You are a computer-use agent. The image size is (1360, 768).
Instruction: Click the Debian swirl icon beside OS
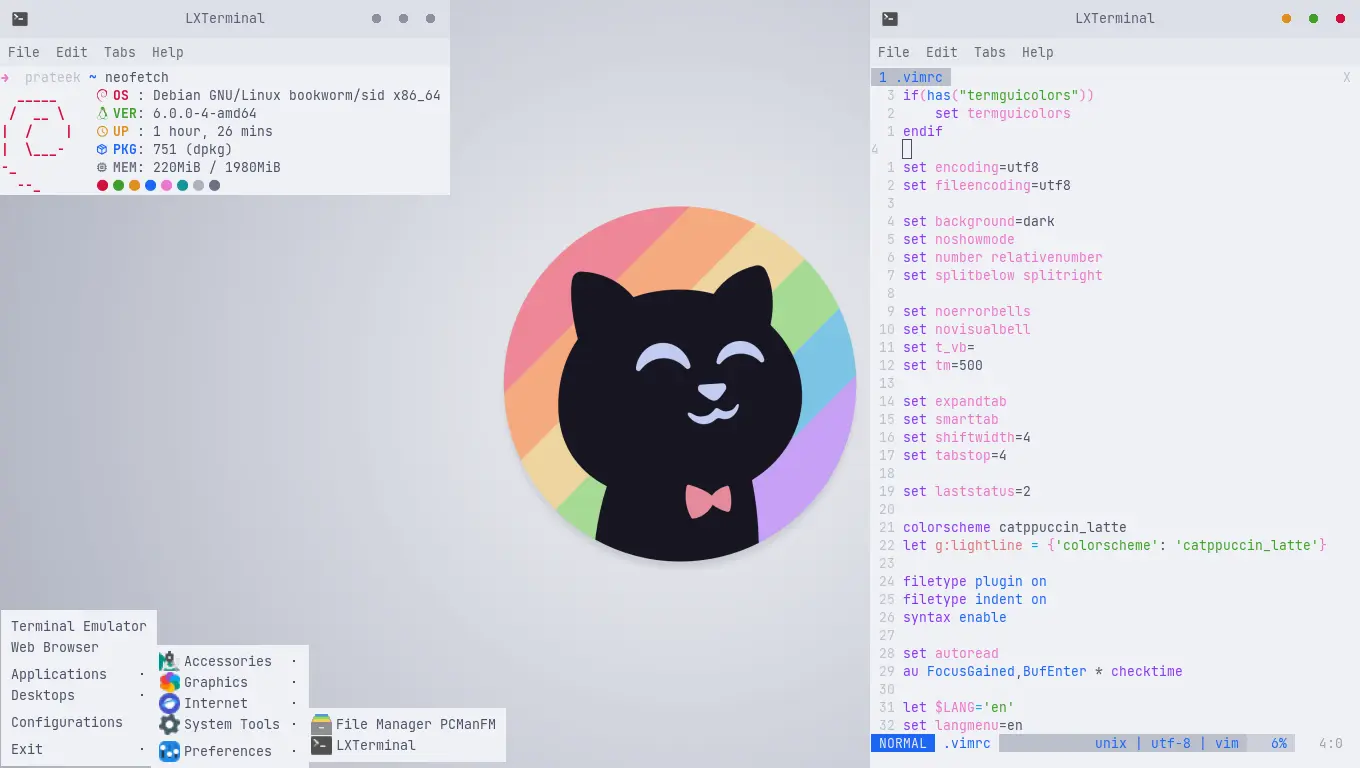coord(102,95)
